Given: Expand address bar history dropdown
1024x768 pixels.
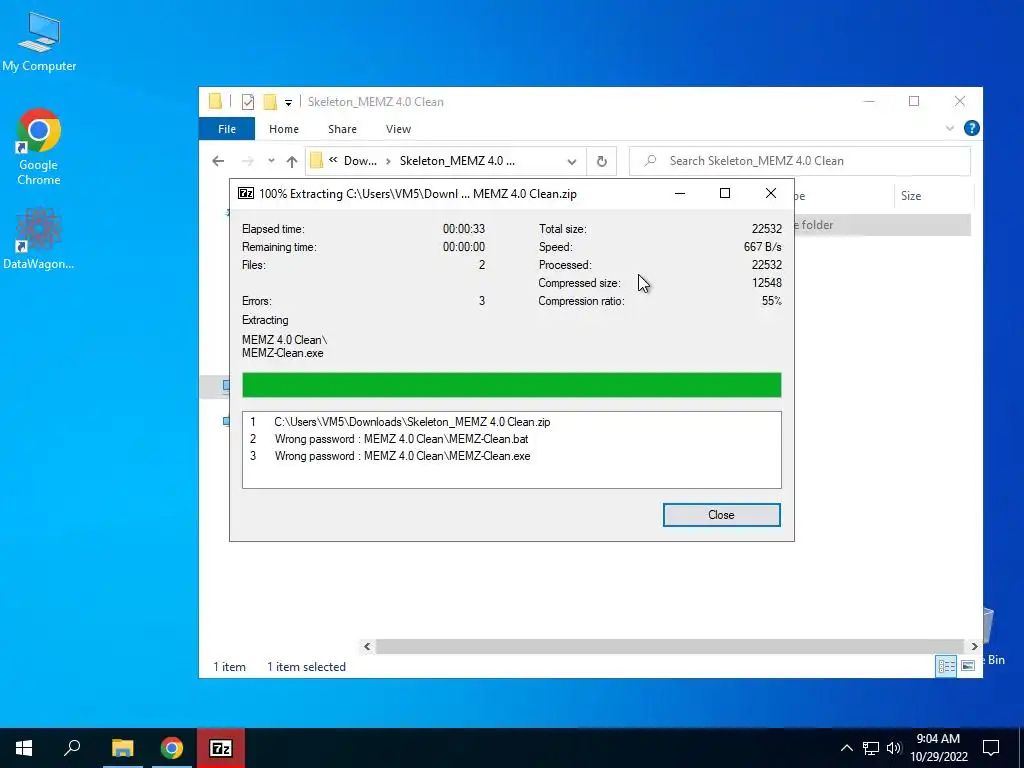Looking at the screenshot, I should (x=571, y=161).
